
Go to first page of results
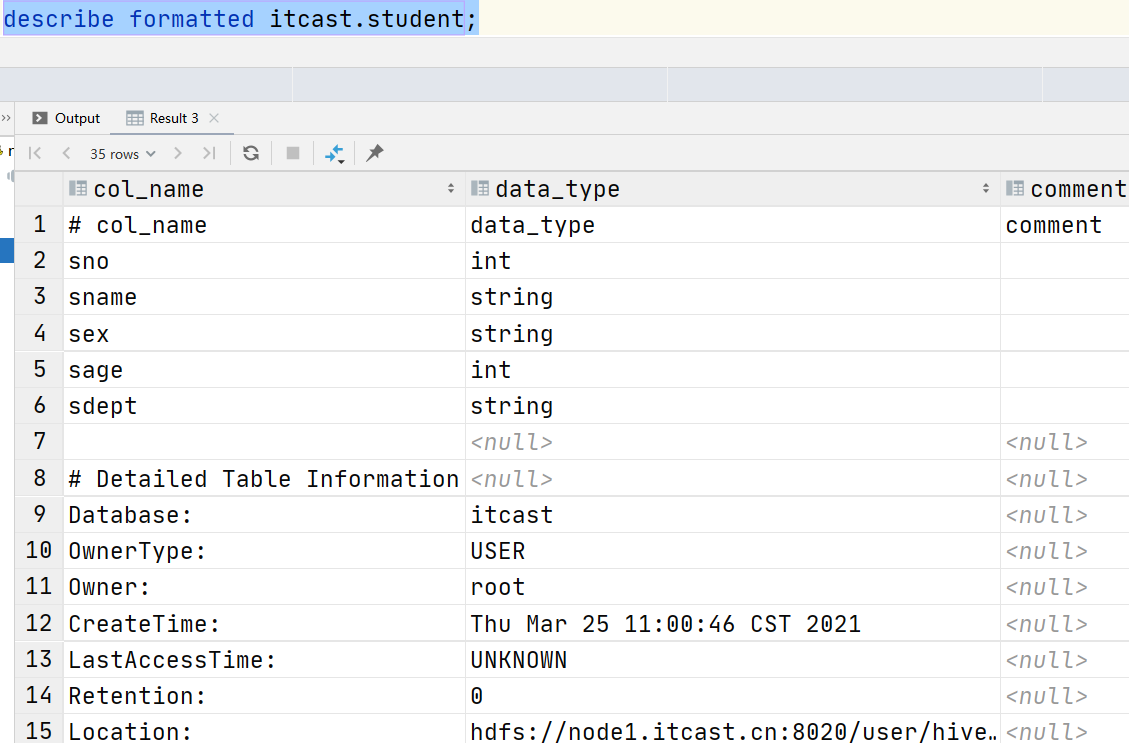35,153
